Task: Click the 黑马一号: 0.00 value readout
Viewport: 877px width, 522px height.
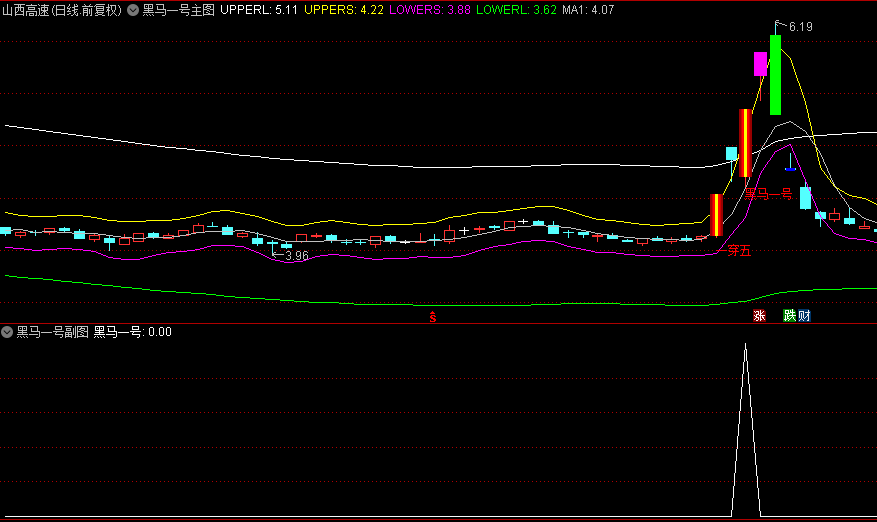Action: pyautogui.click(x=133, y=332)
